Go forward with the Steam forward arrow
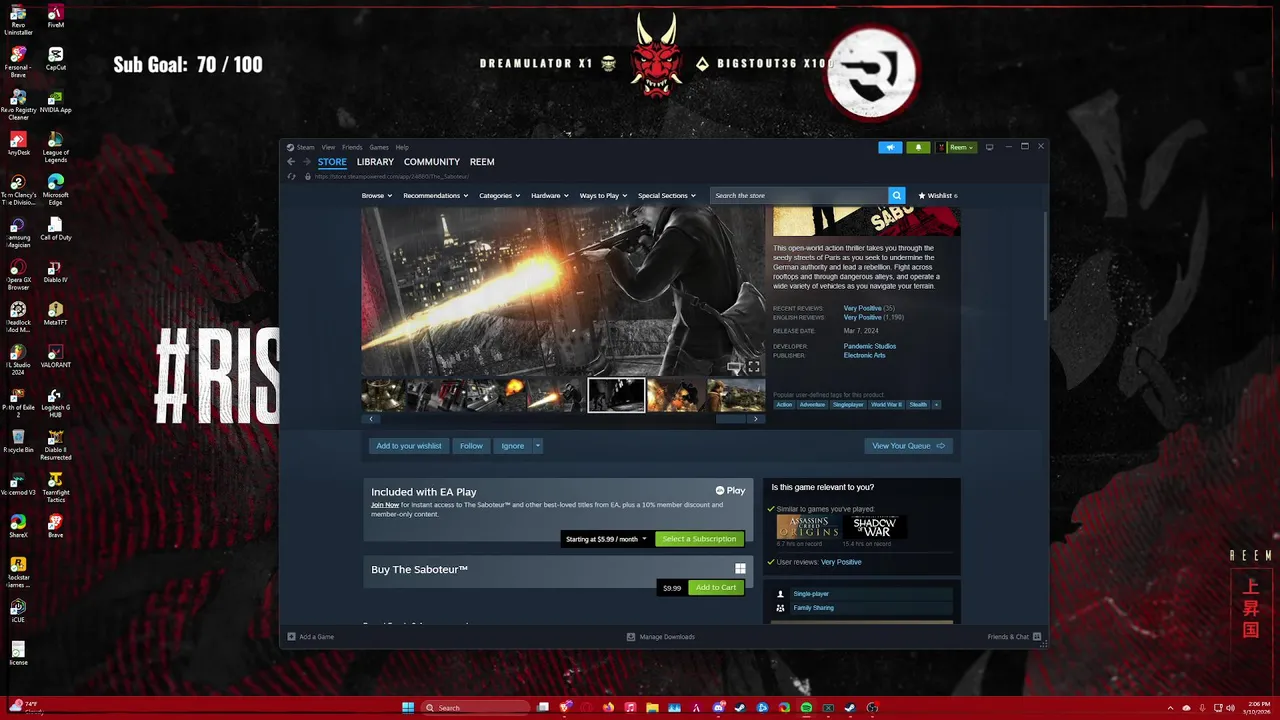The height and width of the screenshot is (720, 1280). (307, 162)
